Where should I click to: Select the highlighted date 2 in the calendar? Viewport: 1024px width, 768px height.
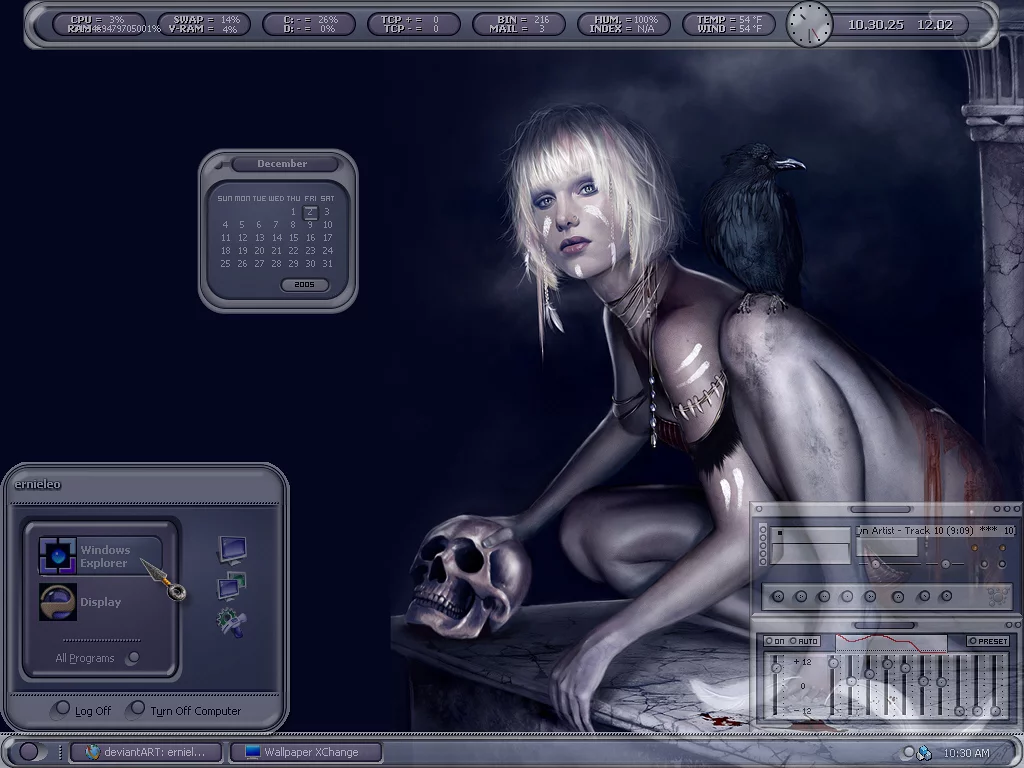311,212
